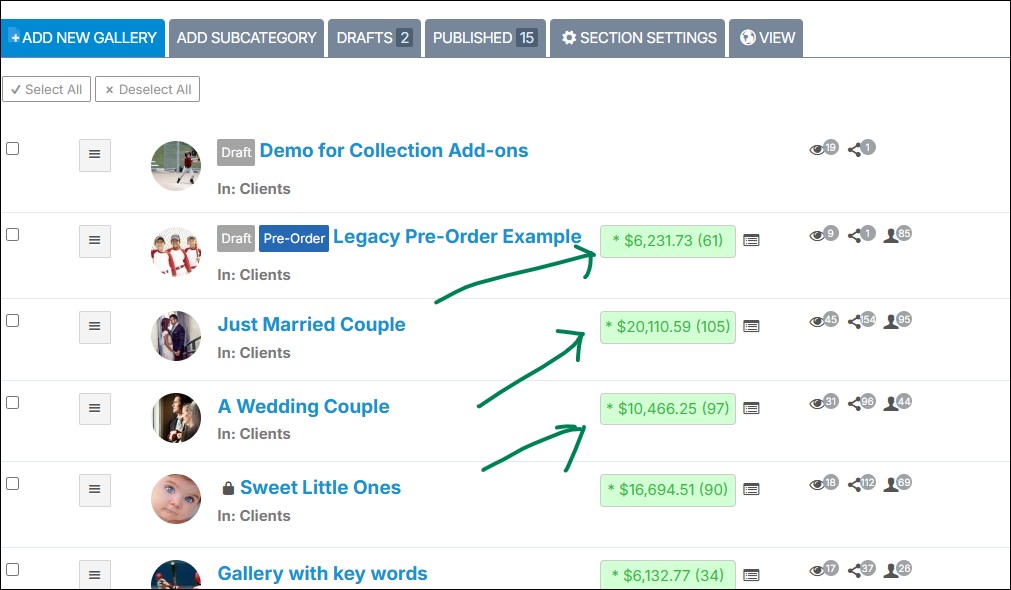Click the people icon for Sweet Little Ones
Screen dimensions: 1011x590
(x=891, y=484)
